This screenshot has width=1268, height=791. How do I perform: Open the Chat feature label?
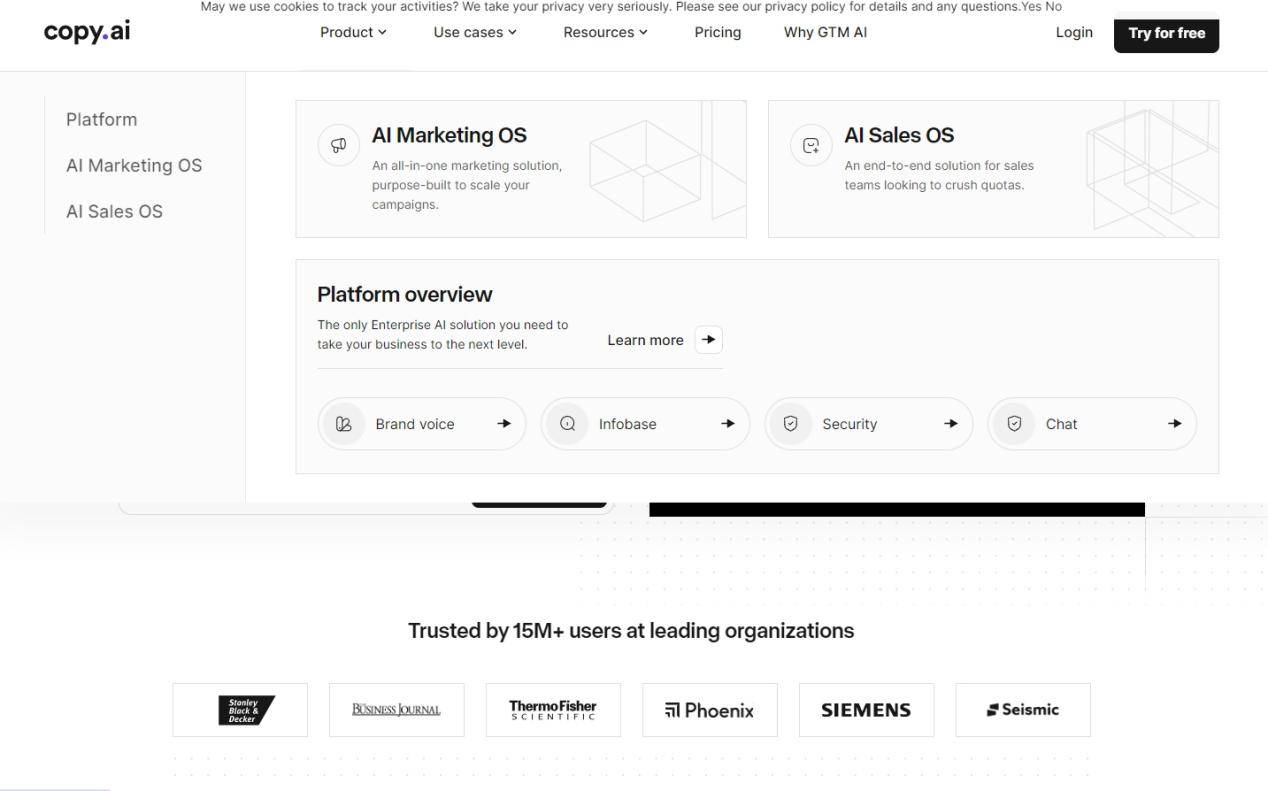click(1061, 424)
